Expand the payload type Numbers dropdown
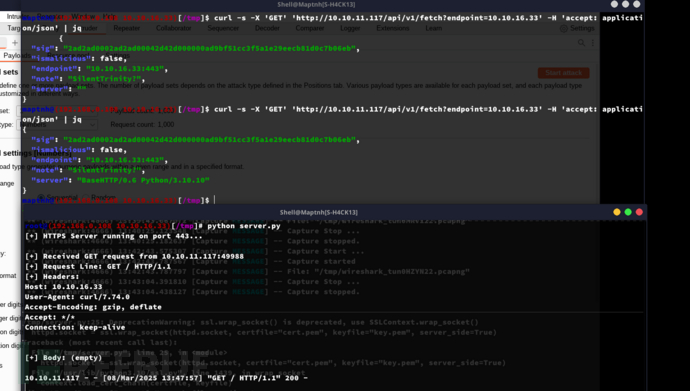This screenshot has height=391, width=690. (57, 124)
